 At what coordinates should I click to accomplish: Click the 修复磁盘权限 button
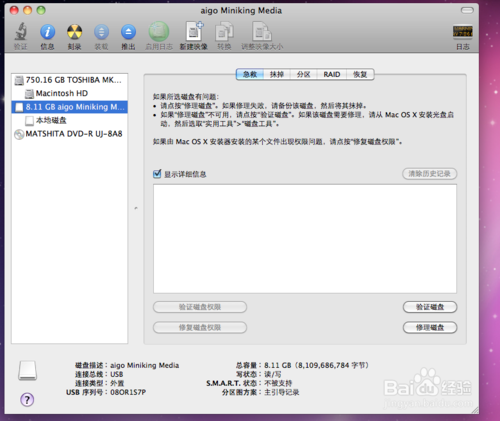point(200,327)
